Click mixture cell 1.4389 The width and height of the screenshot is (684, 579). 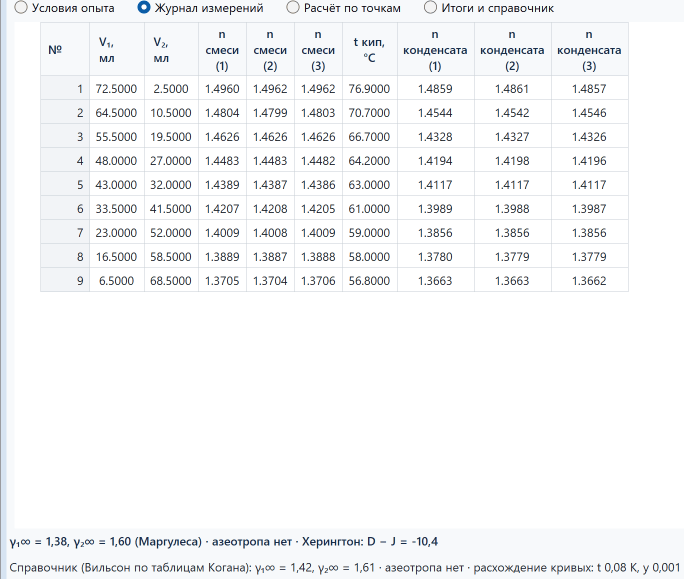(x=222, y=185)
